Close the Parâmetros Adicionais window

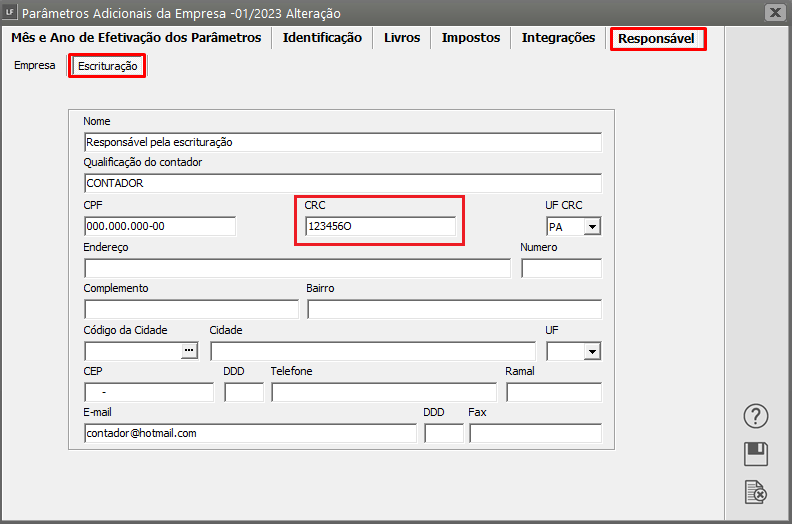pos(774,13)
